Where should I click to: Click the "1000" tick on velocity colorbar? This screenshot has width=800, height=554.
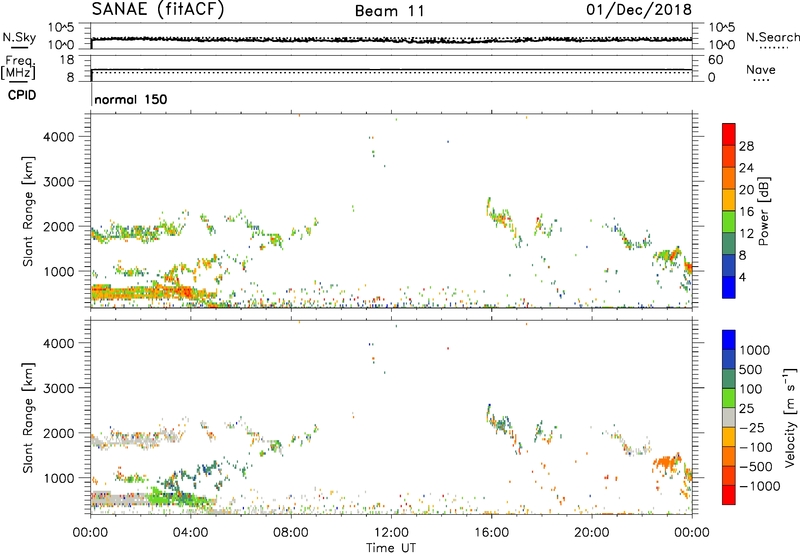(755, 350)
